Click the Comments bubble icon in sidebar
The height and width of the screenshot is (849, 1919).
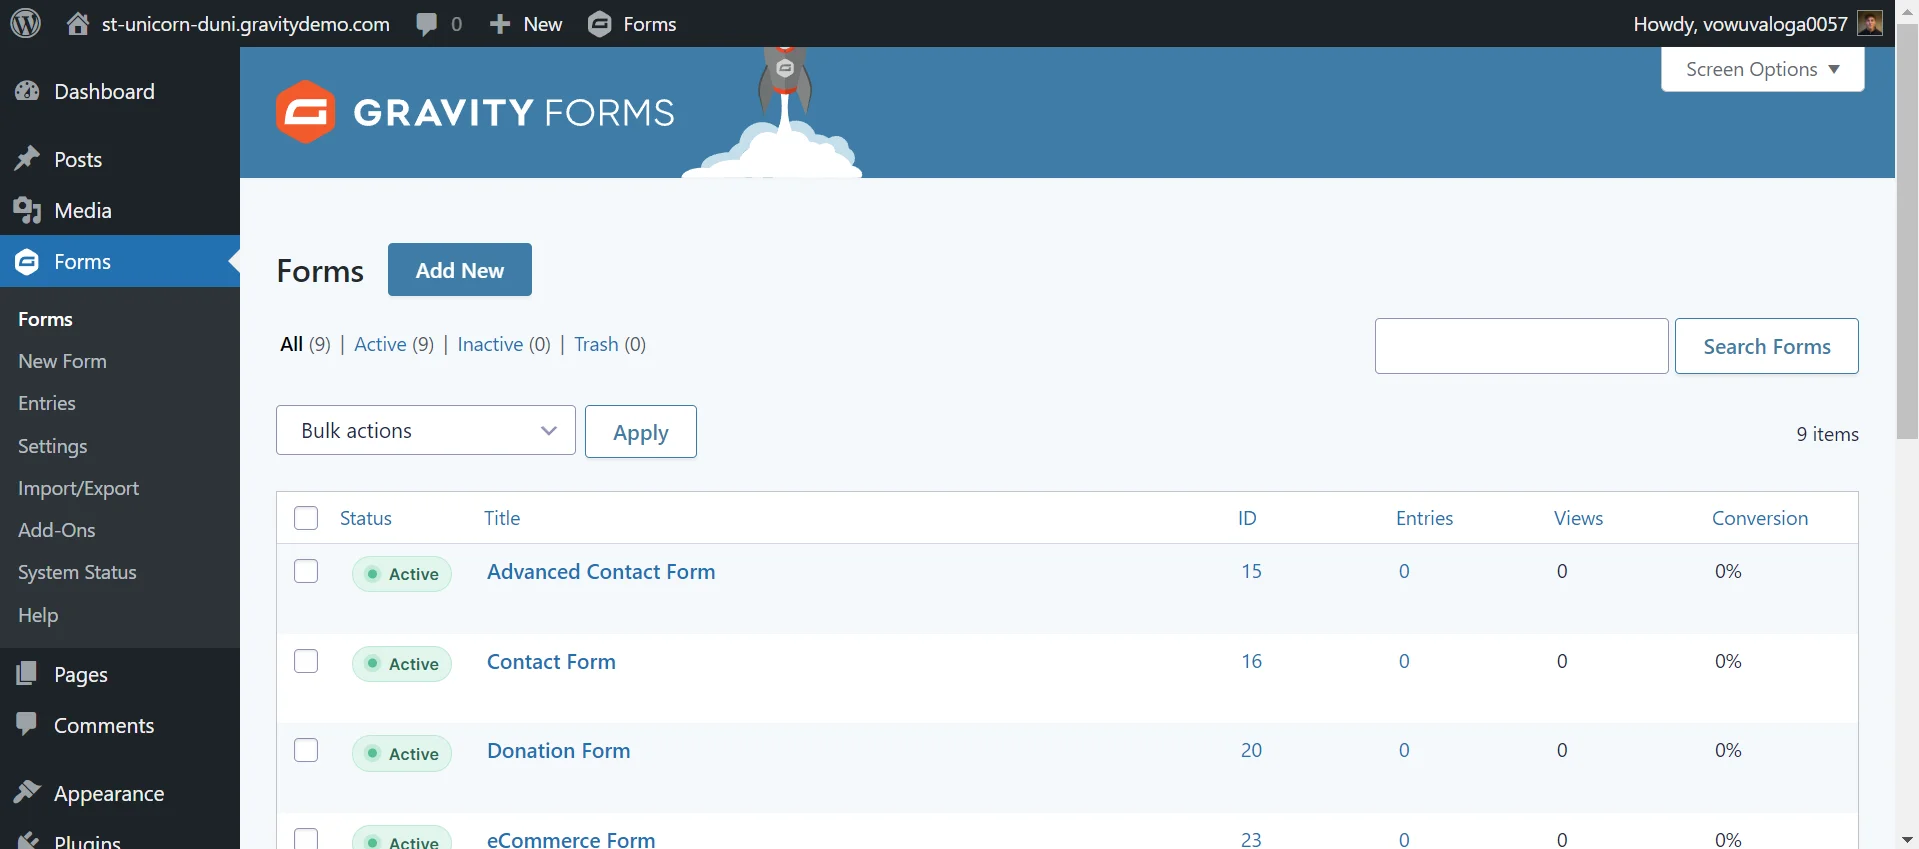click(27, 725)
